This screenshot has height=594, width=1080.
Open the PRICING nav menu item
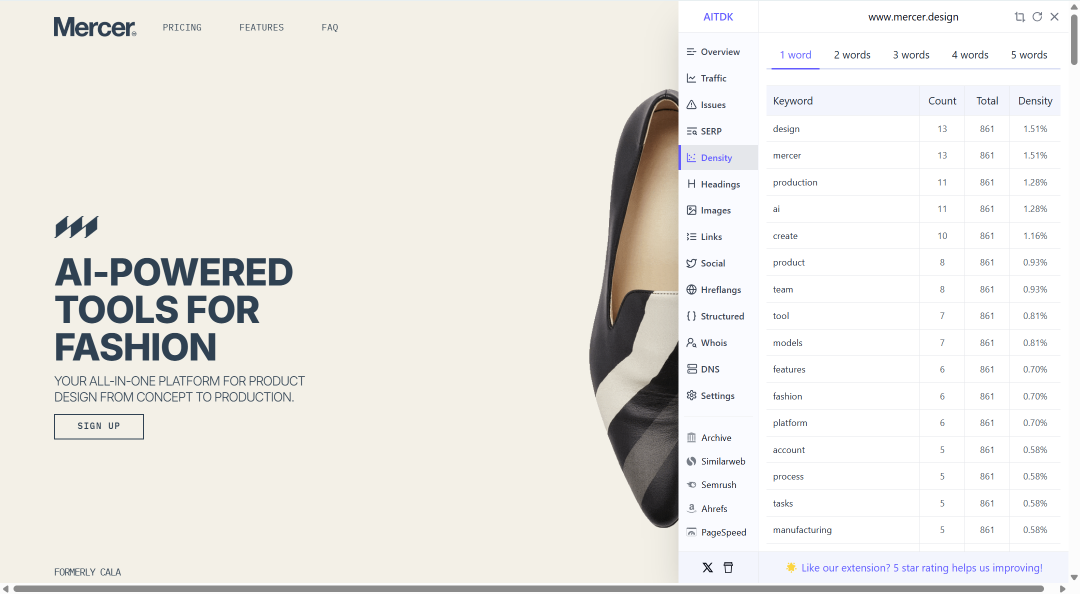tap(182, 28)
